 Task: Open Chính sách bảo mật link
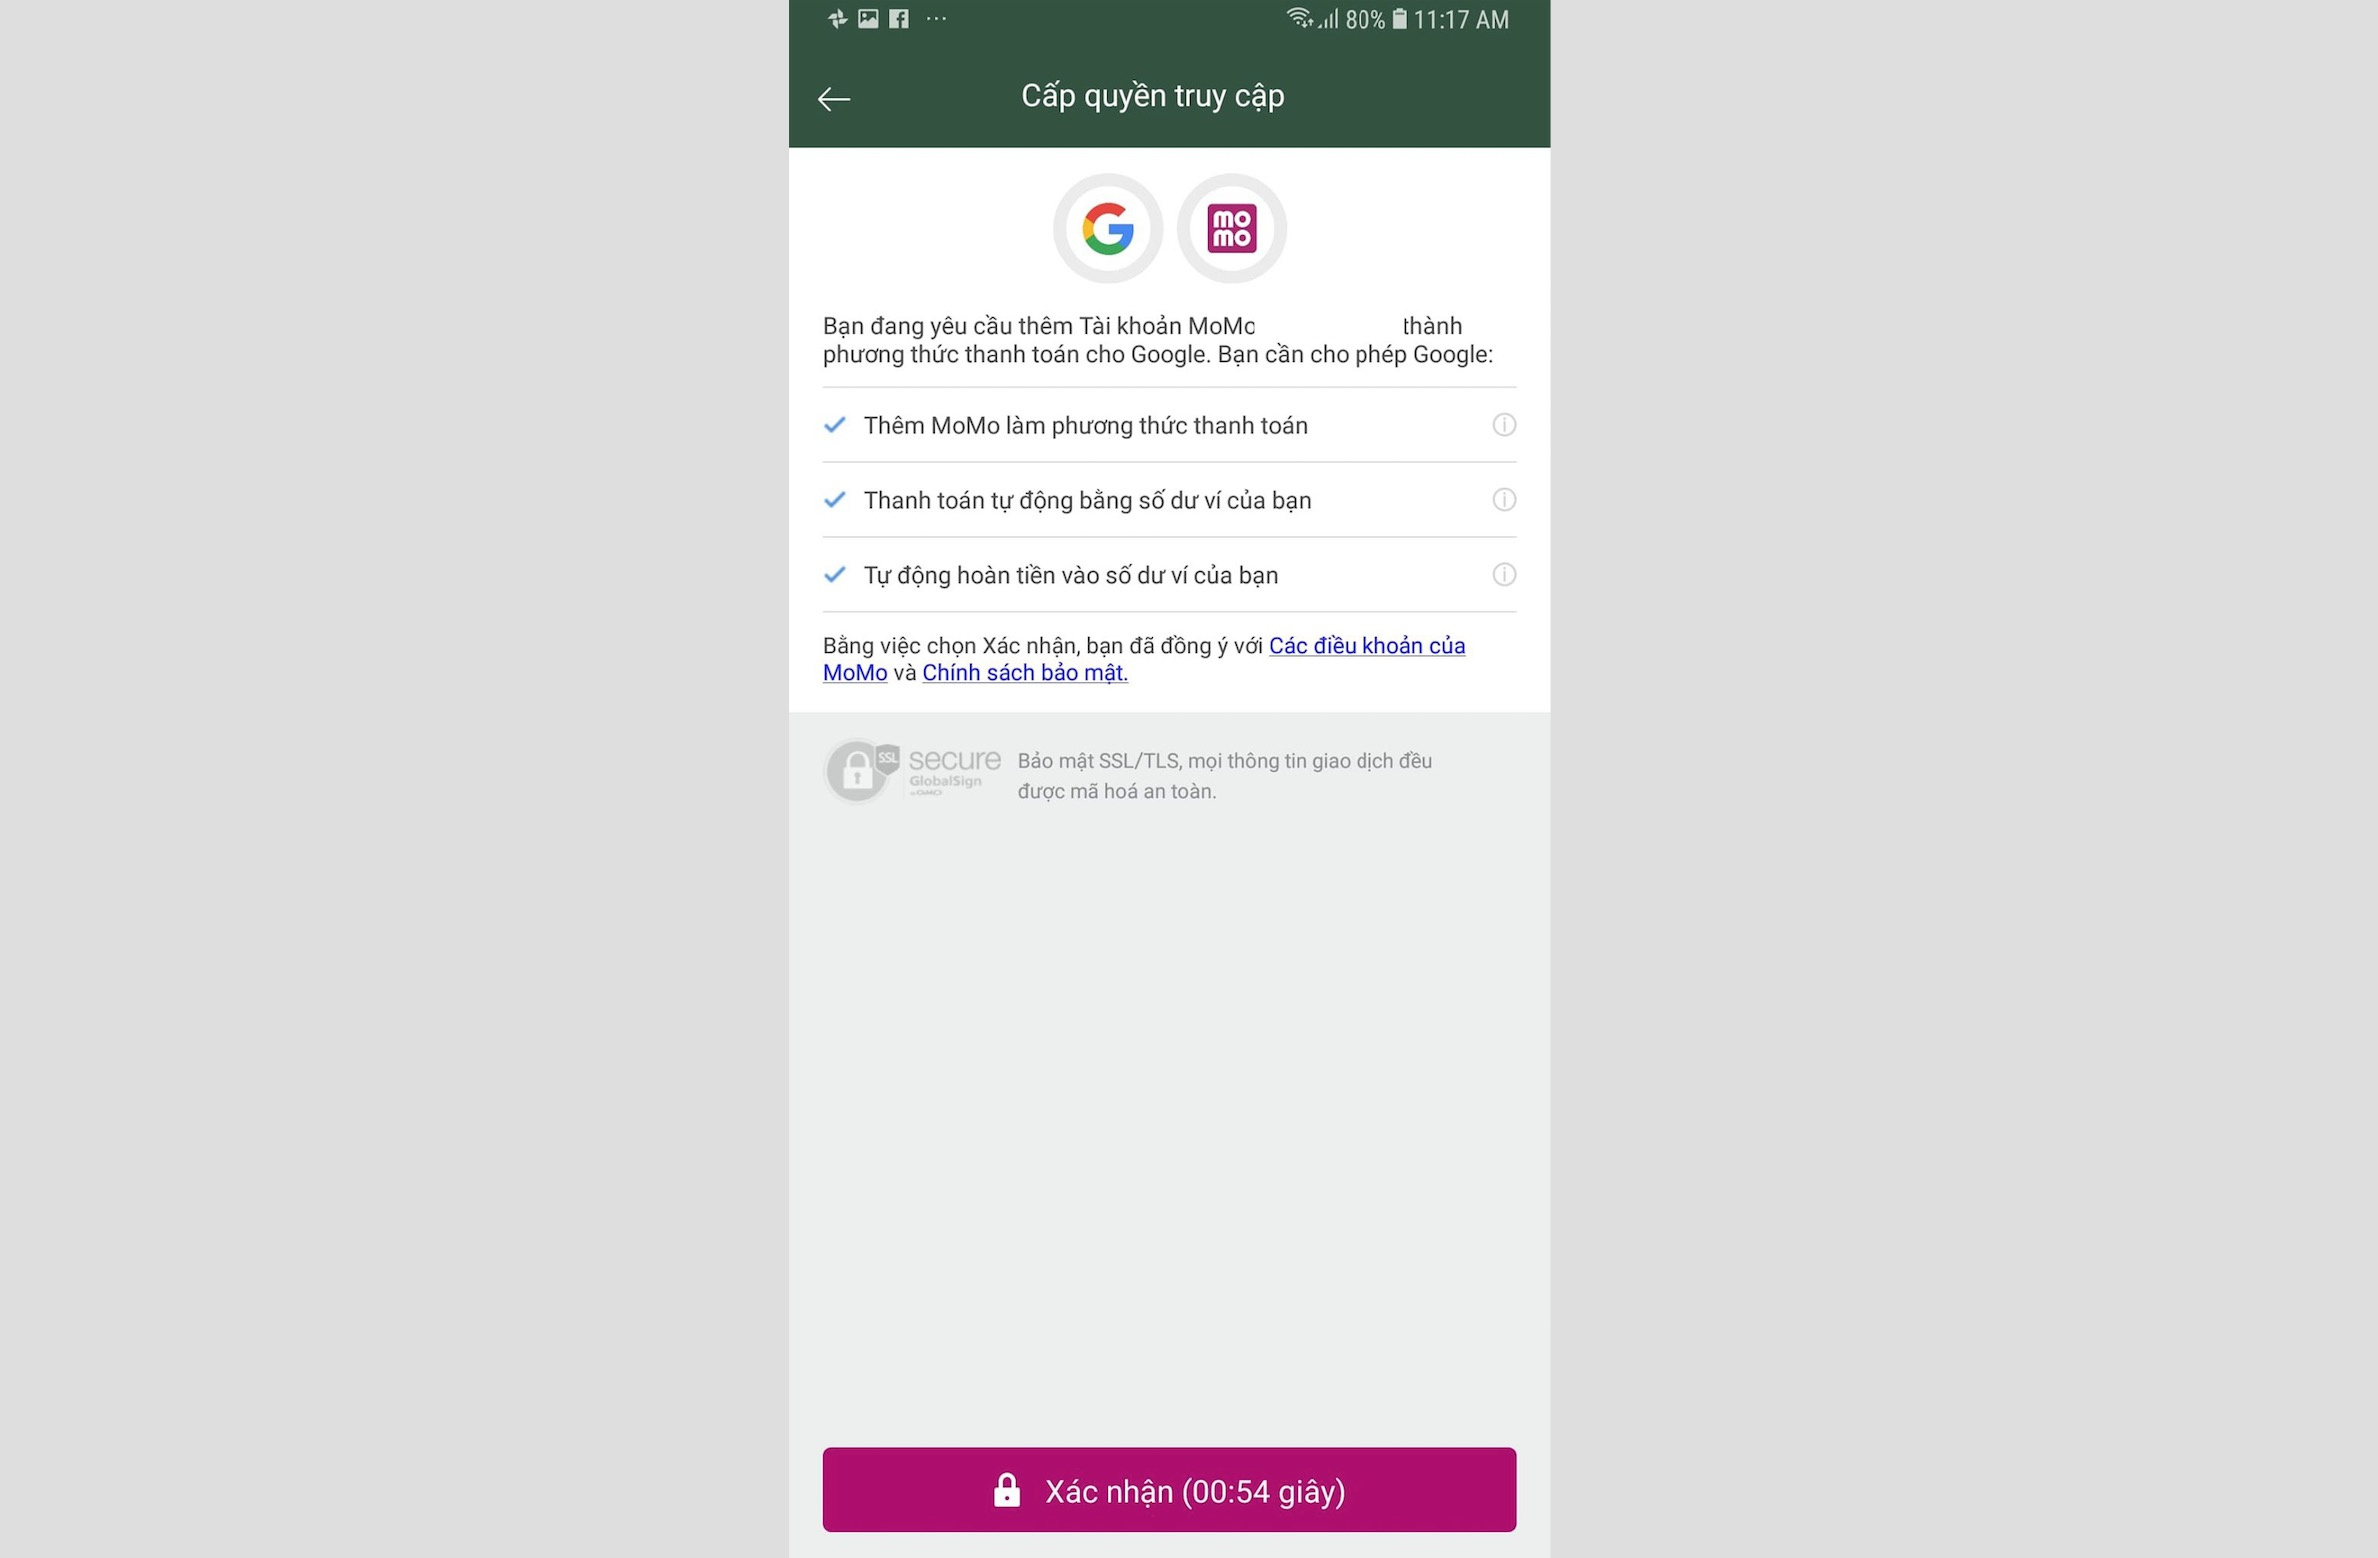pos(1025,673)
